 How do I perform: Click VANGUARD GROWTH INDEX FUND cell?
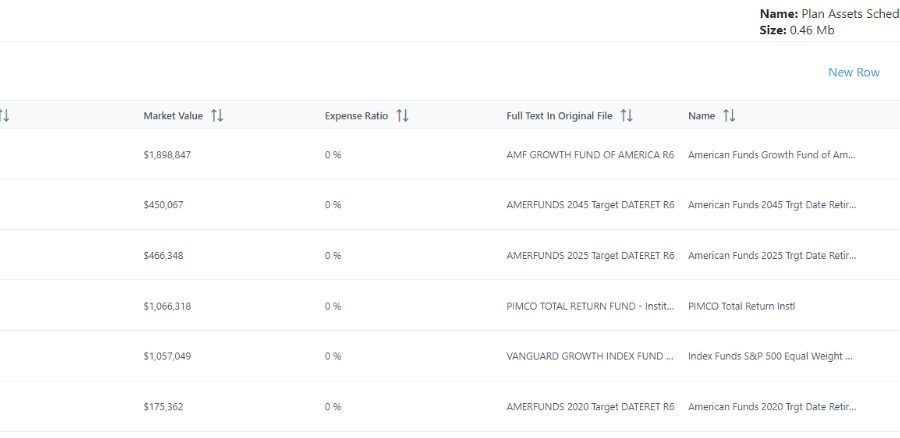[x=590, y=356]
